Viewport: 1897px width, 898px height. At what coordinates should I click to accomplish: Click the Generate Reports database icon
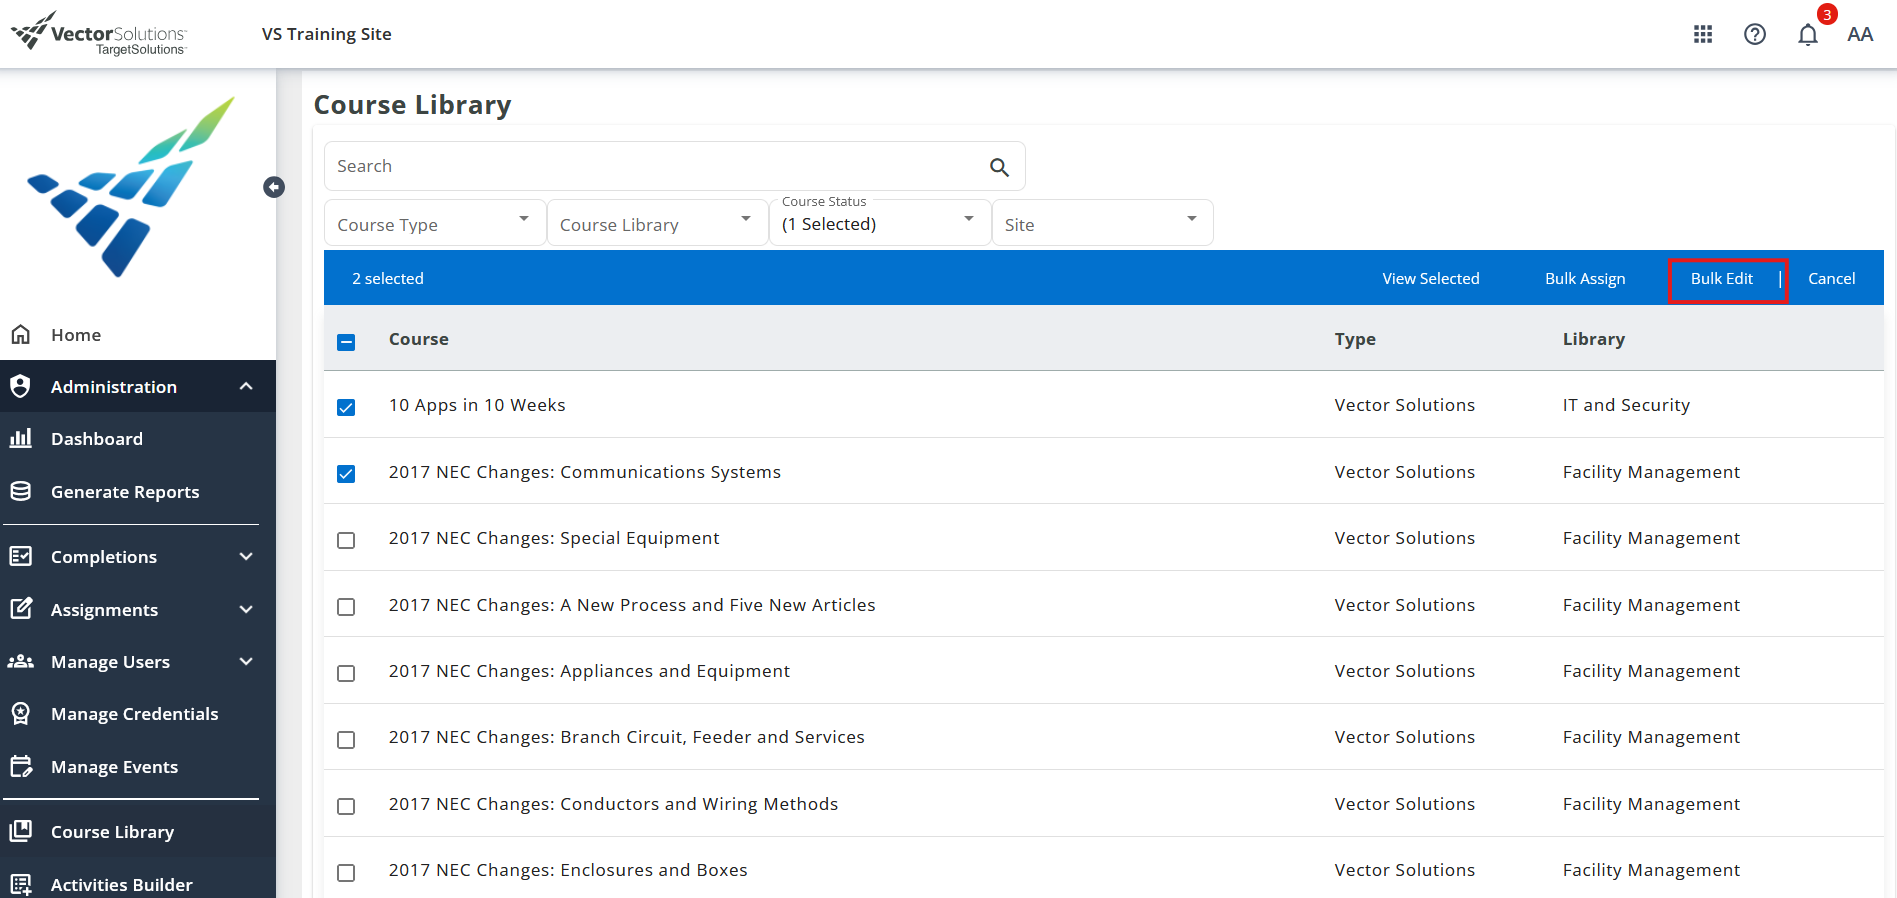[20, 491]
